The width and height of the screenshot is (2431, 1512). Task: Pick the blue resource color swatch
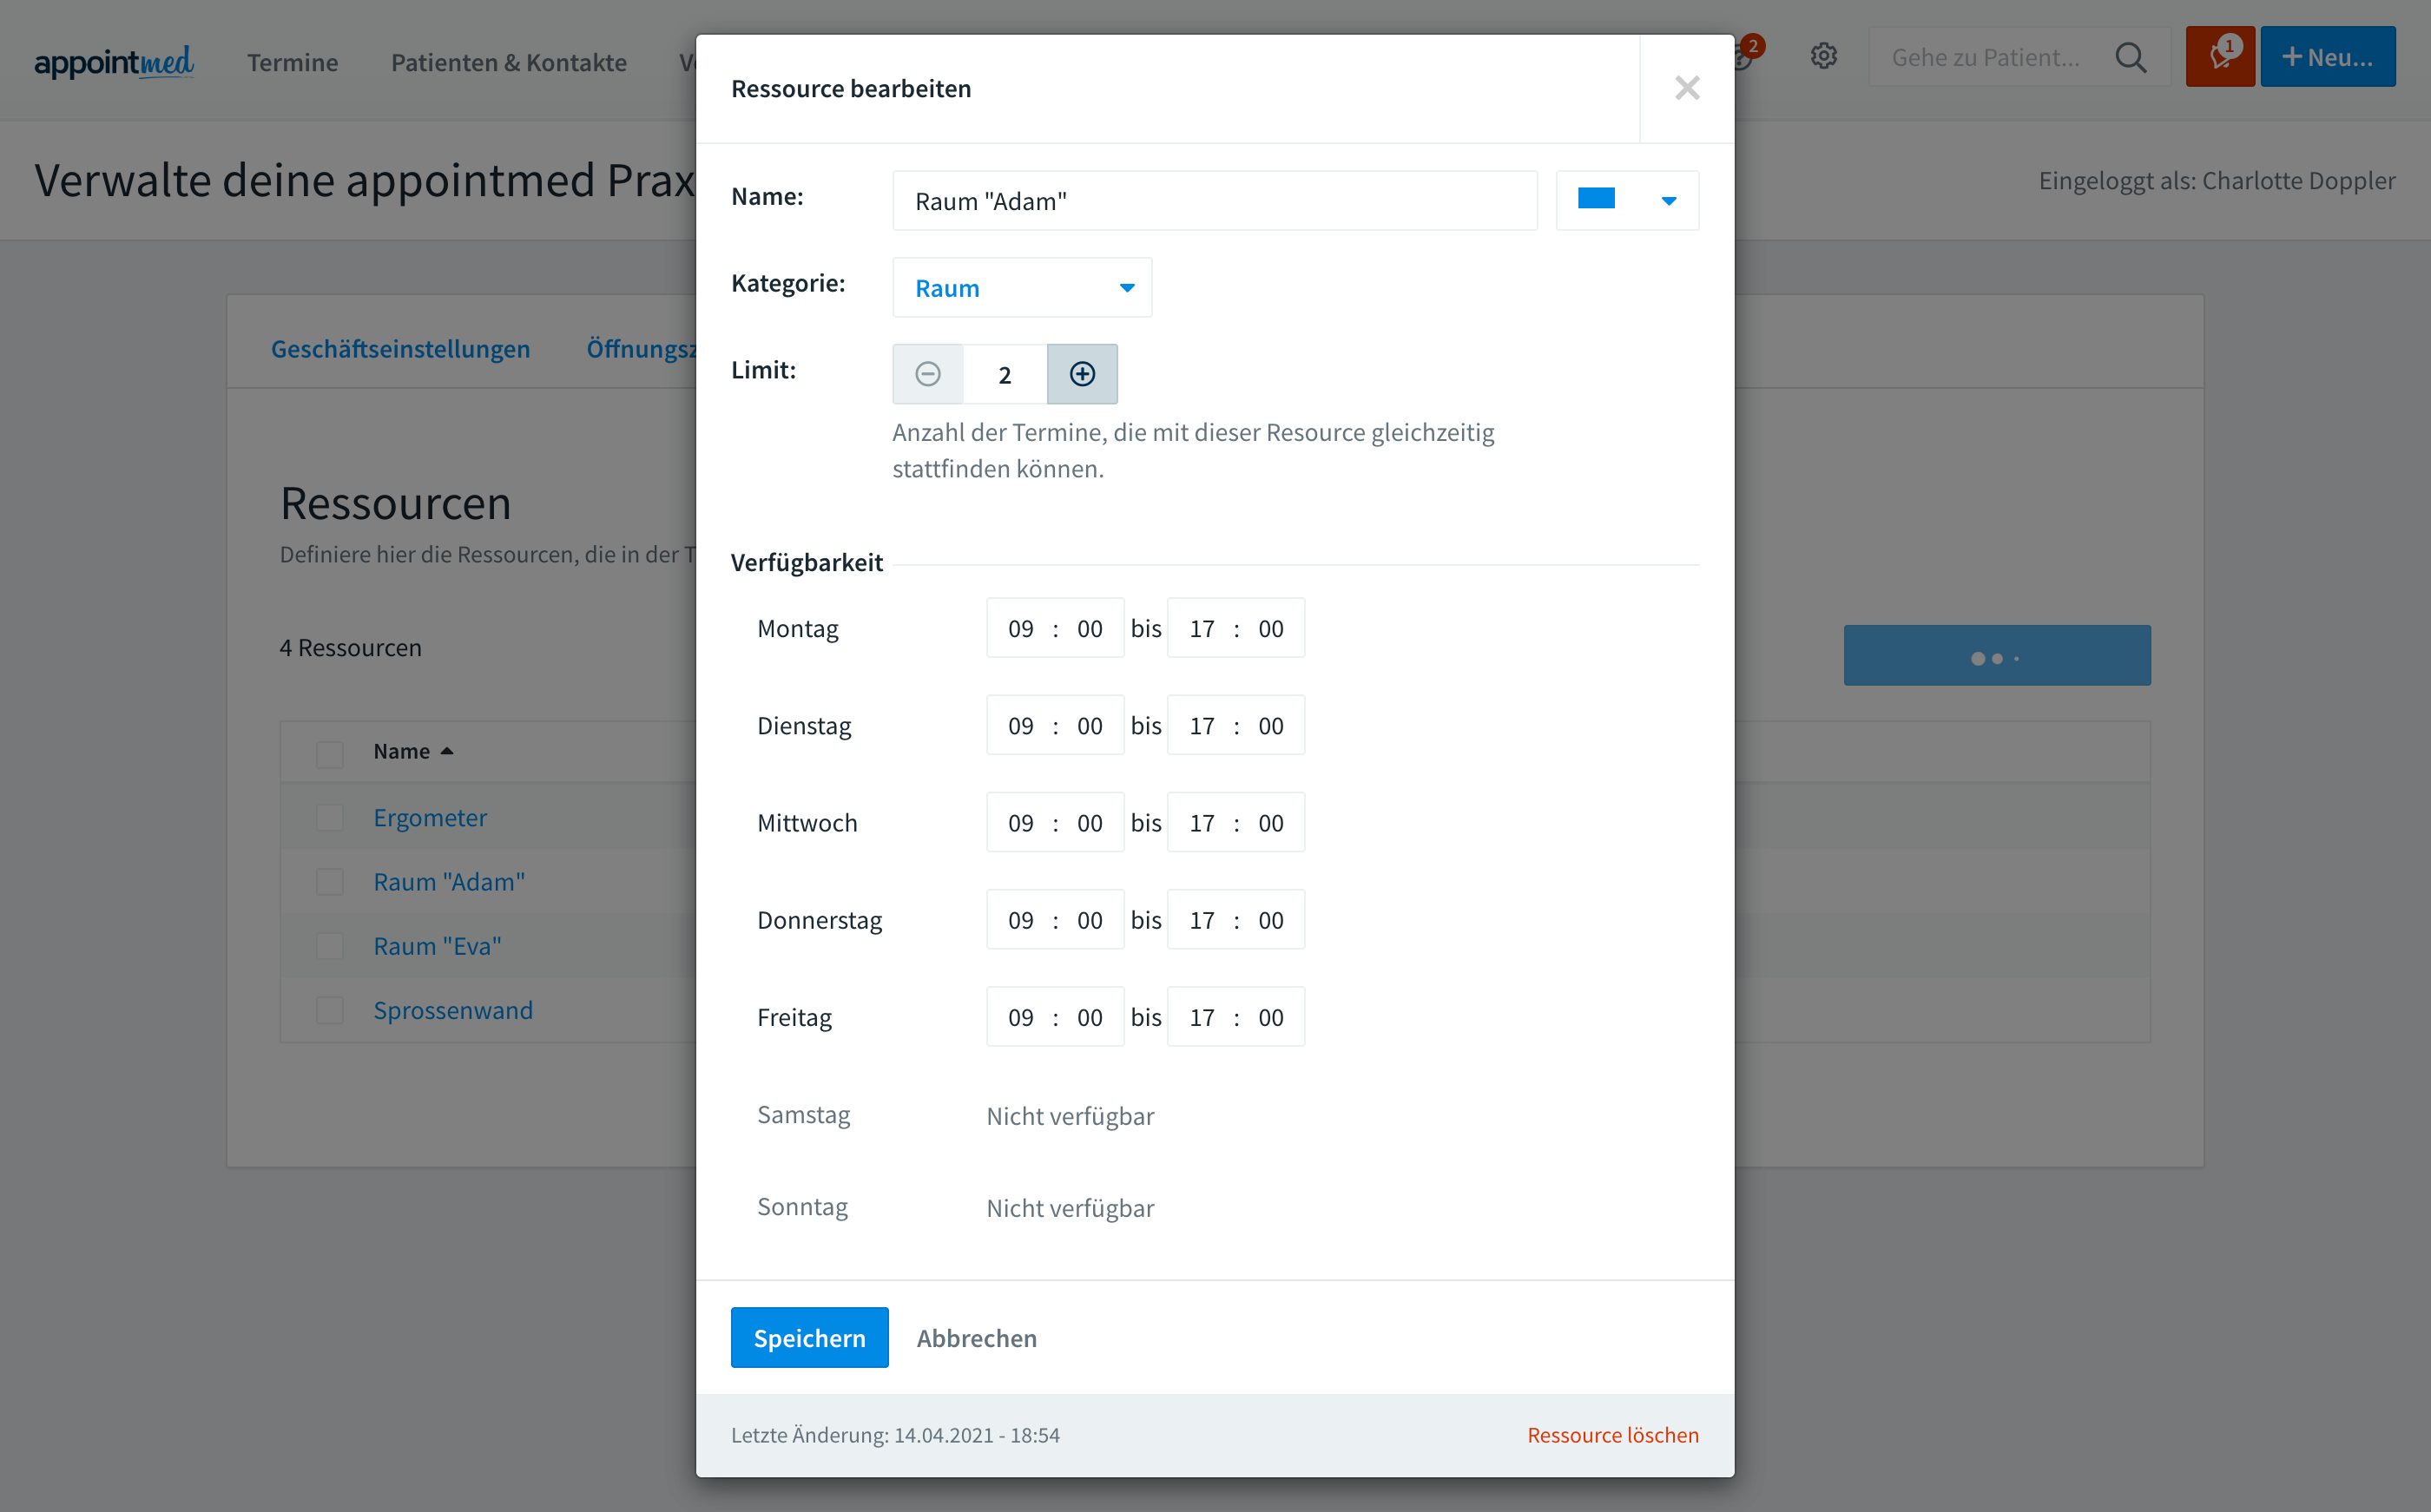pos(1596,199)
